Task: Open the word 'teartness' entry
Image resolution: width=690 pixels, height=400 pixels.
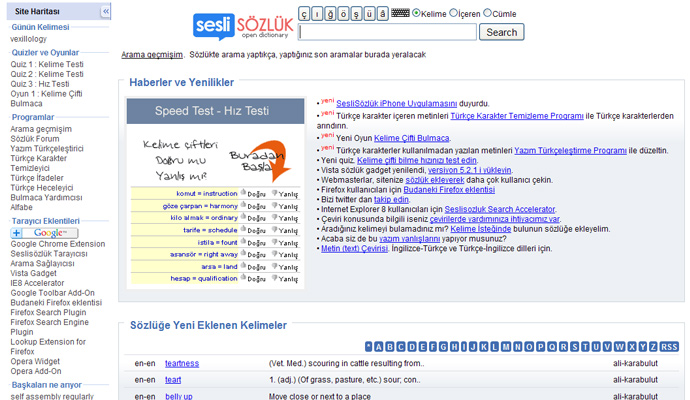Action: point(182,363)
